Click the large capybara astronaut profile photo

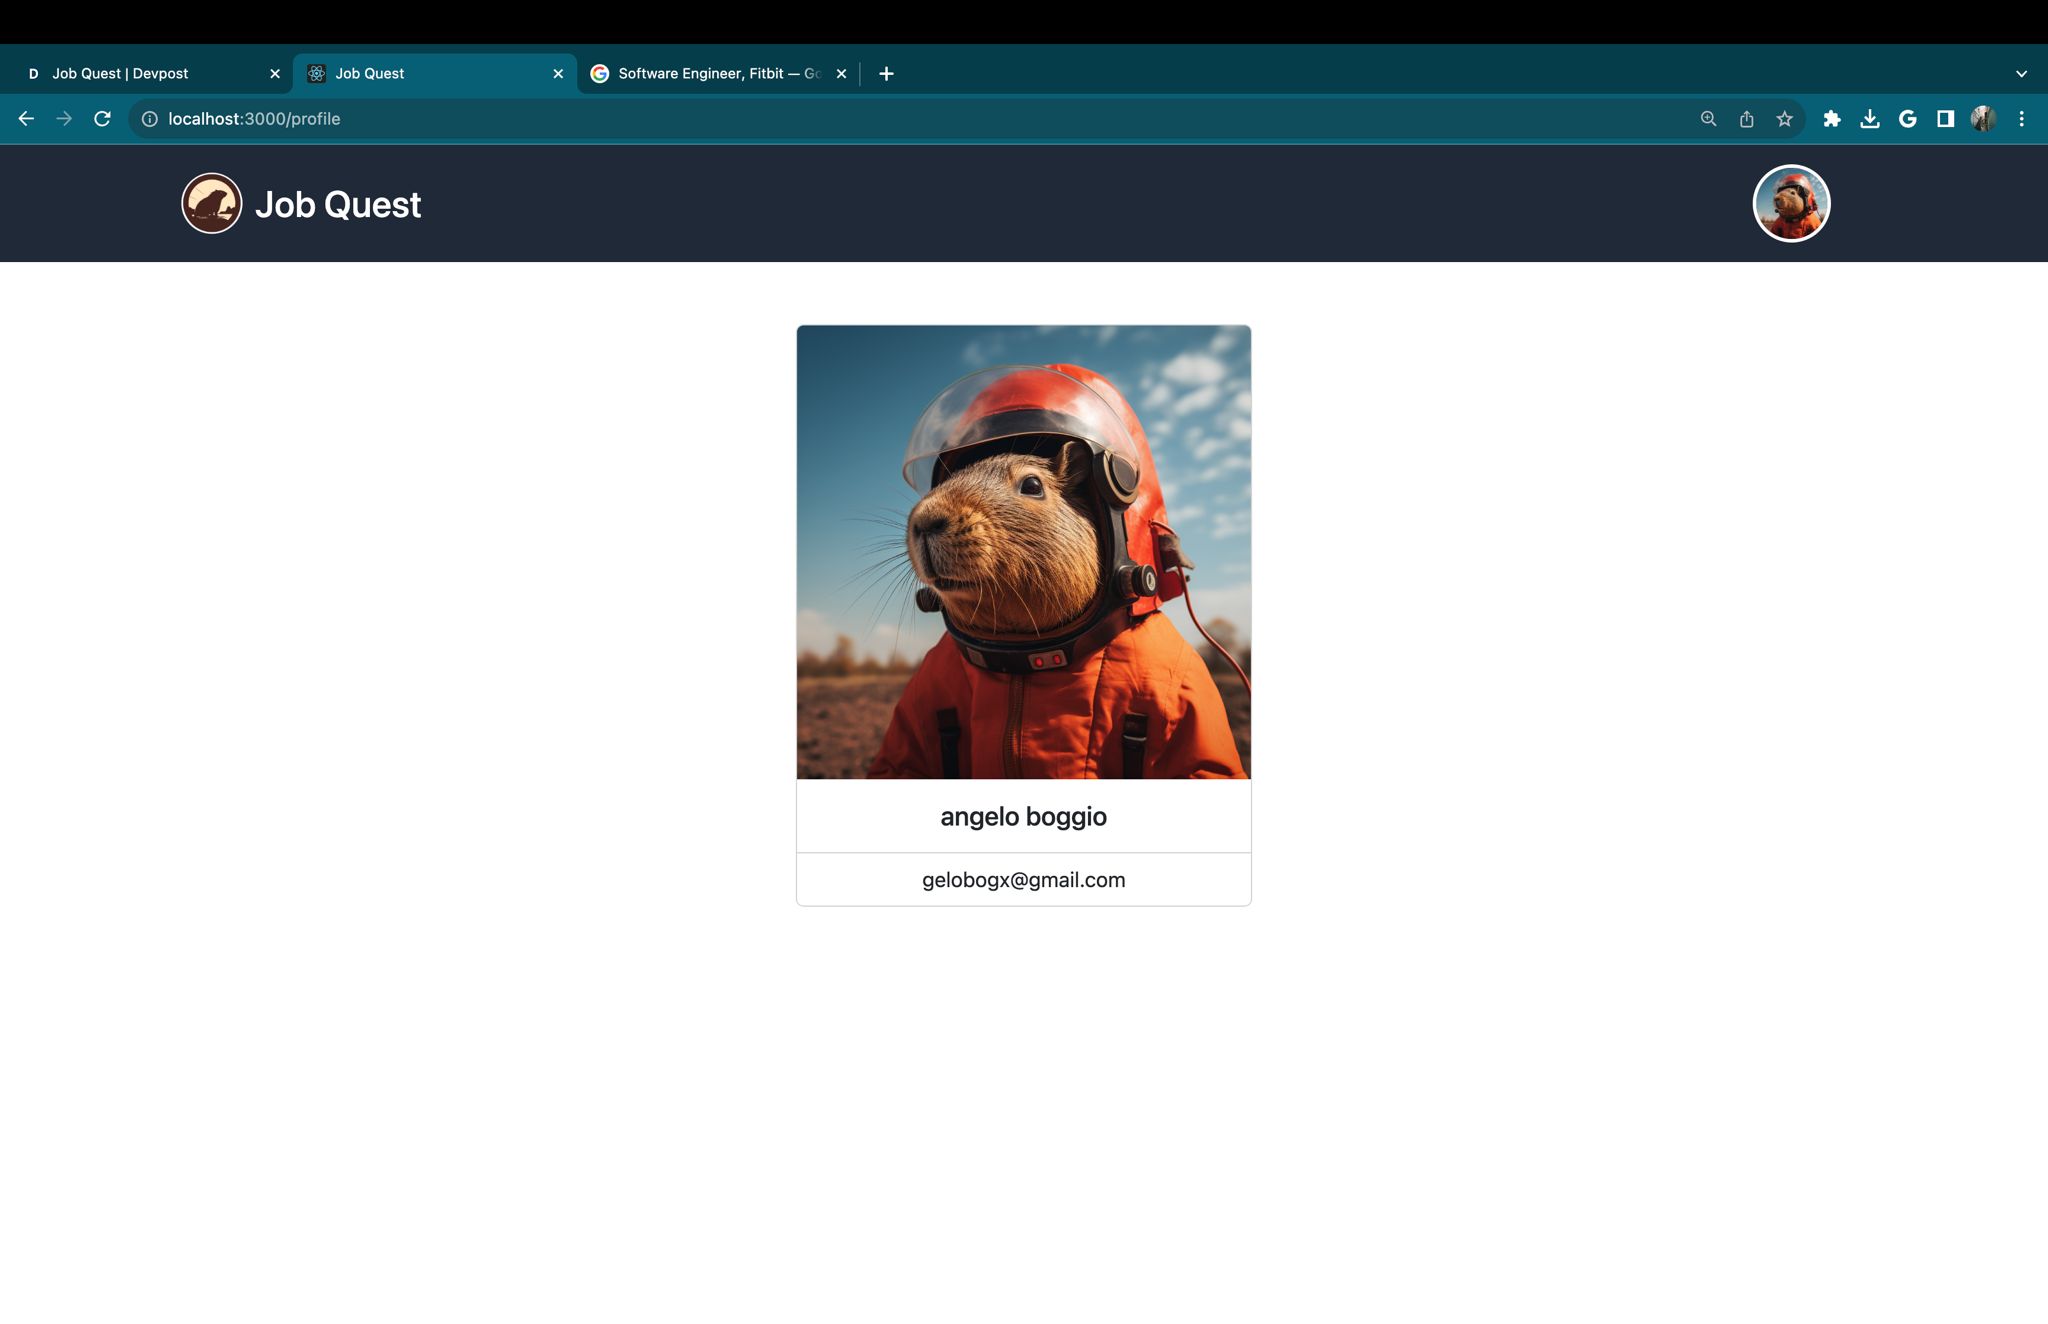pos(1023,552)
